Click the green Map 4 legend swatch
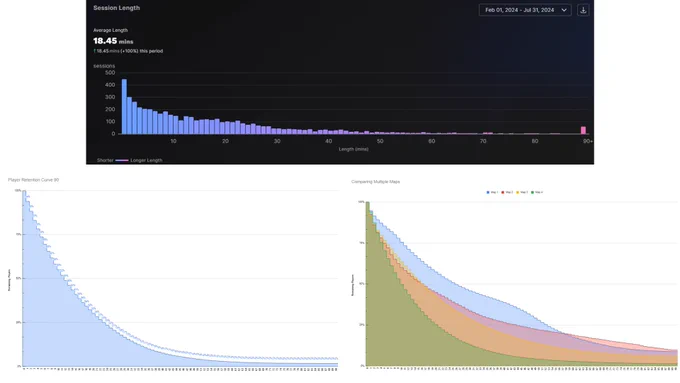This screenshot has height=383, width=680. coord(532,192)
